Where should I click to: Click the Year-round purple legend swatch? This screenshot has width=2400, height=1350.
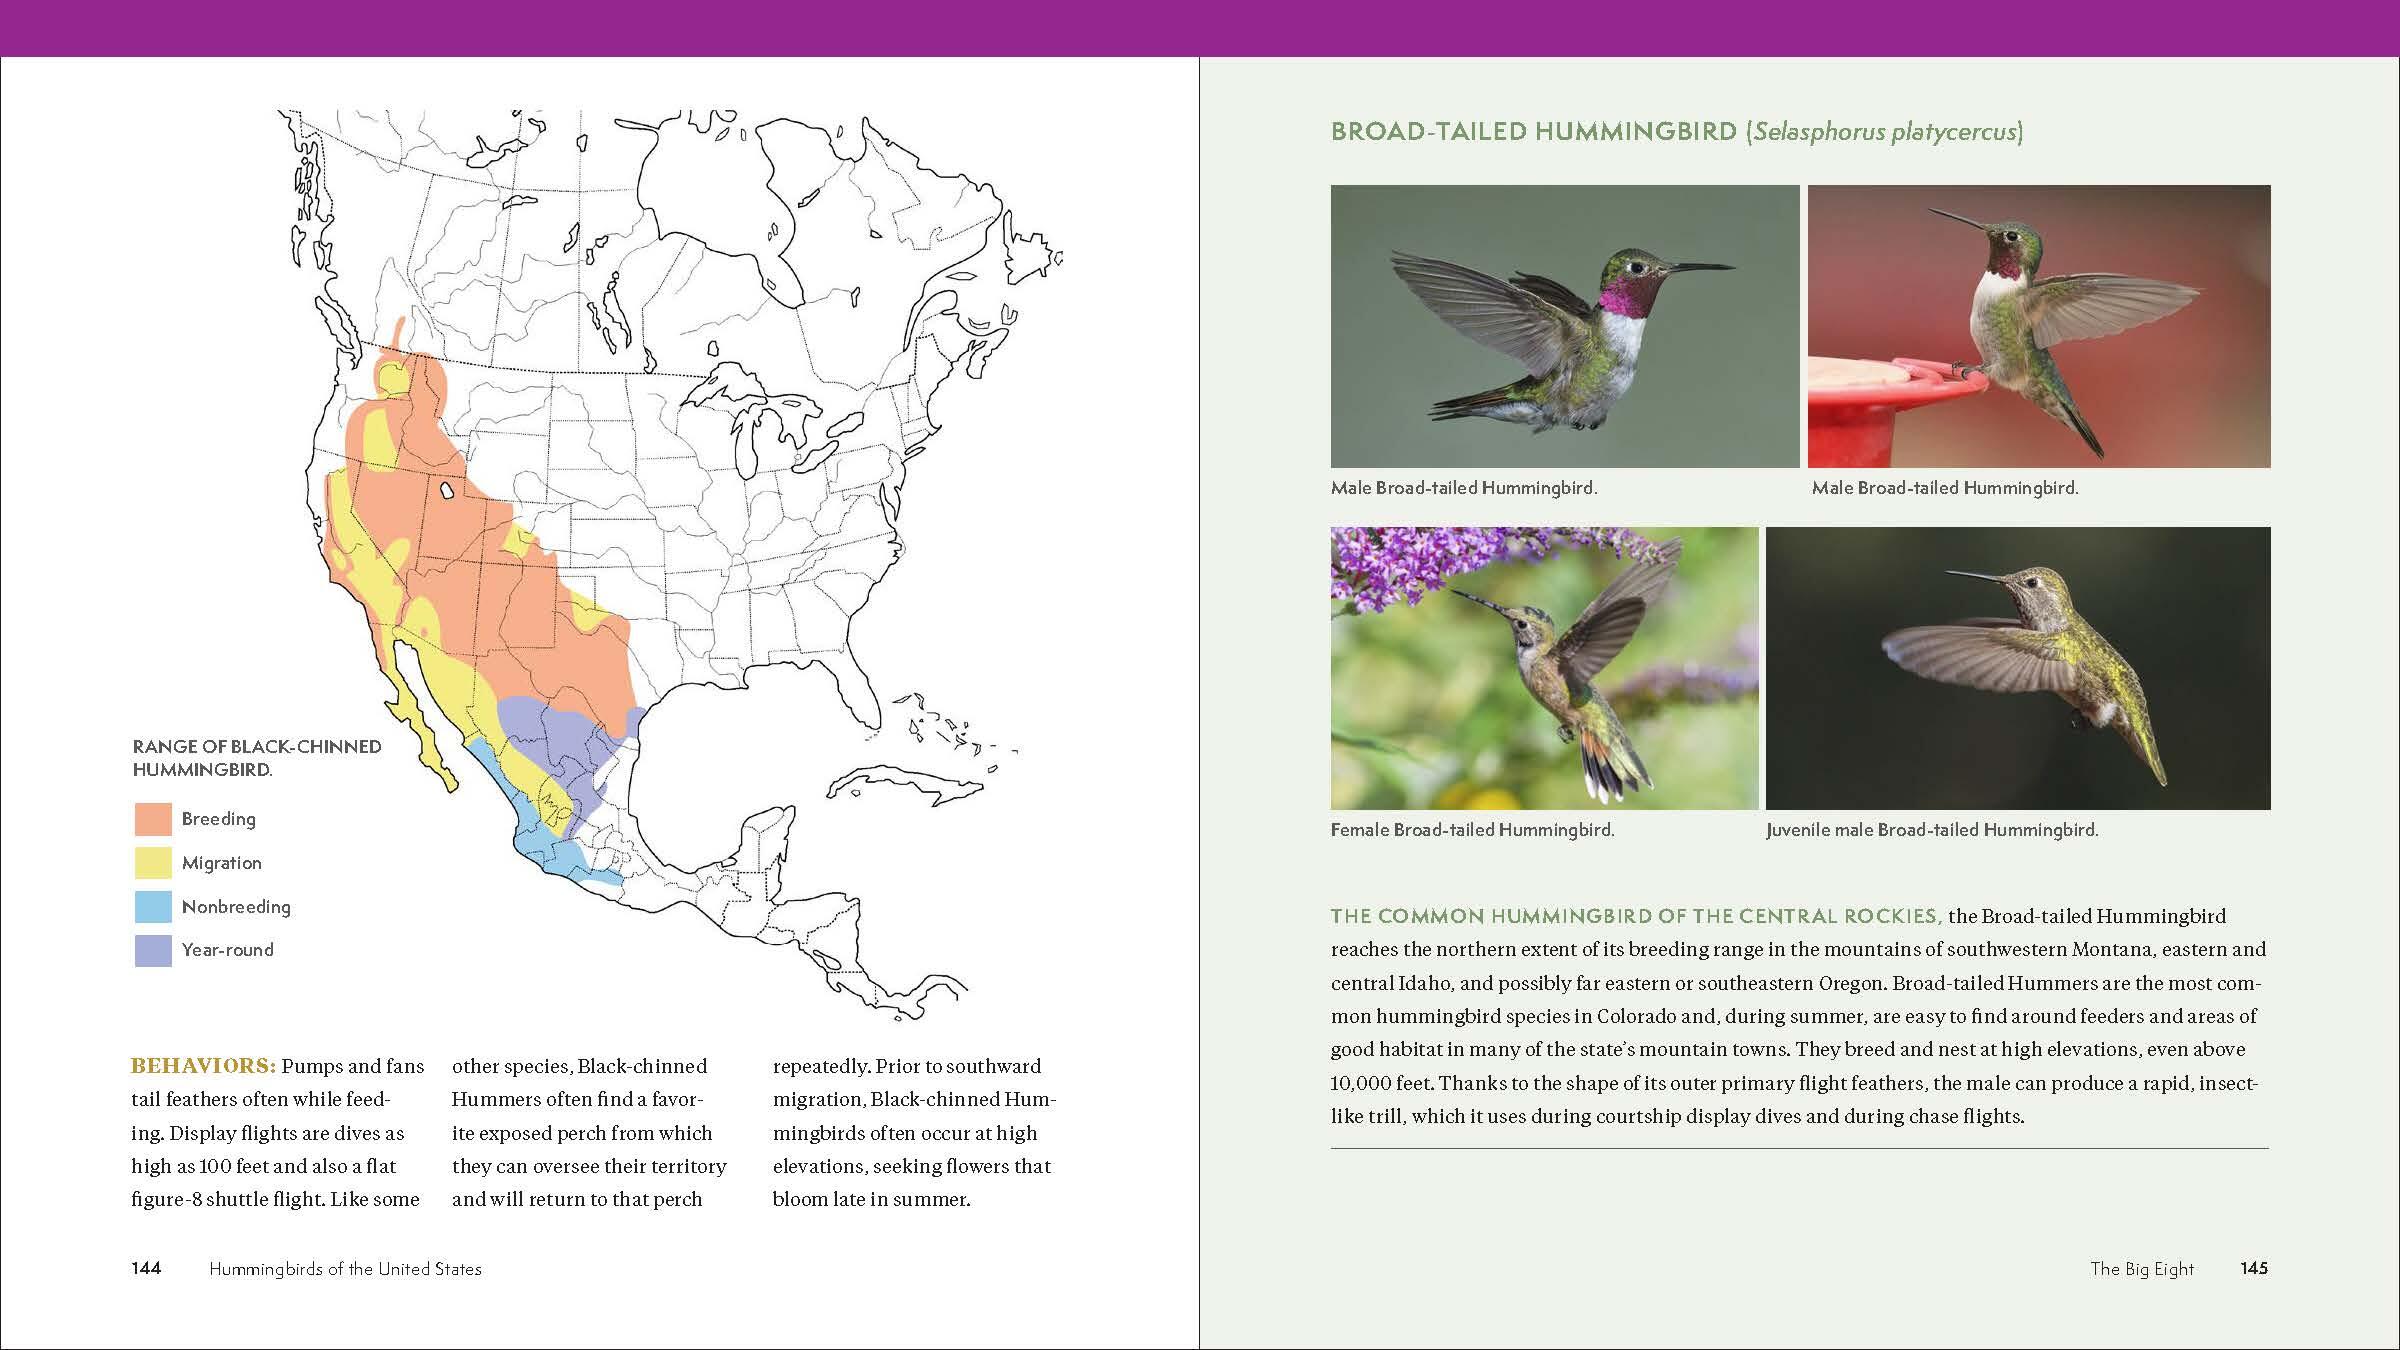[x=153, y=950]
